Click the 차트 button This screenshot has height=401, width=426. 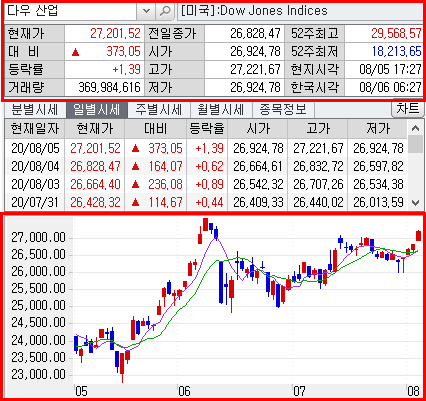coord(408,109)
